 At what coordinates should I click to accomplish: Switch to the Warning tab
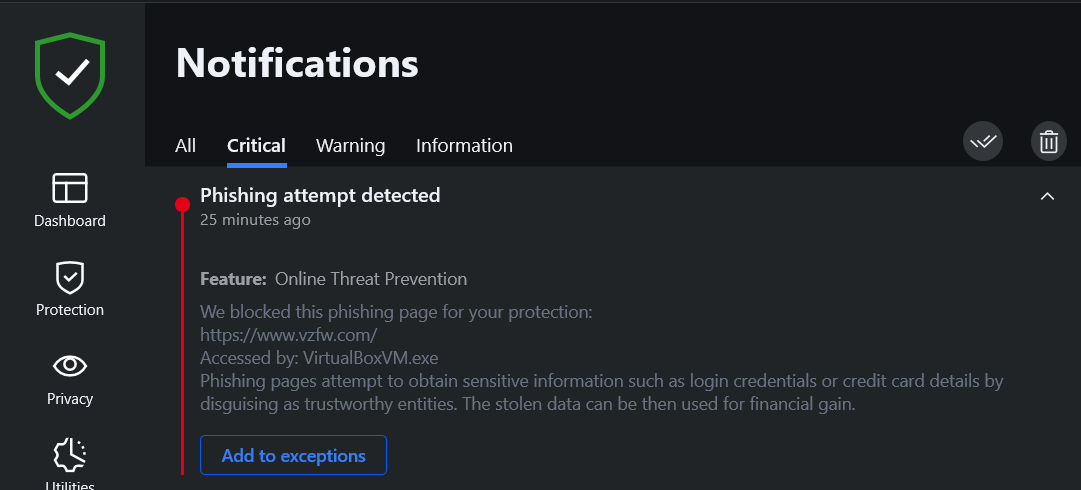coord(350,146)
